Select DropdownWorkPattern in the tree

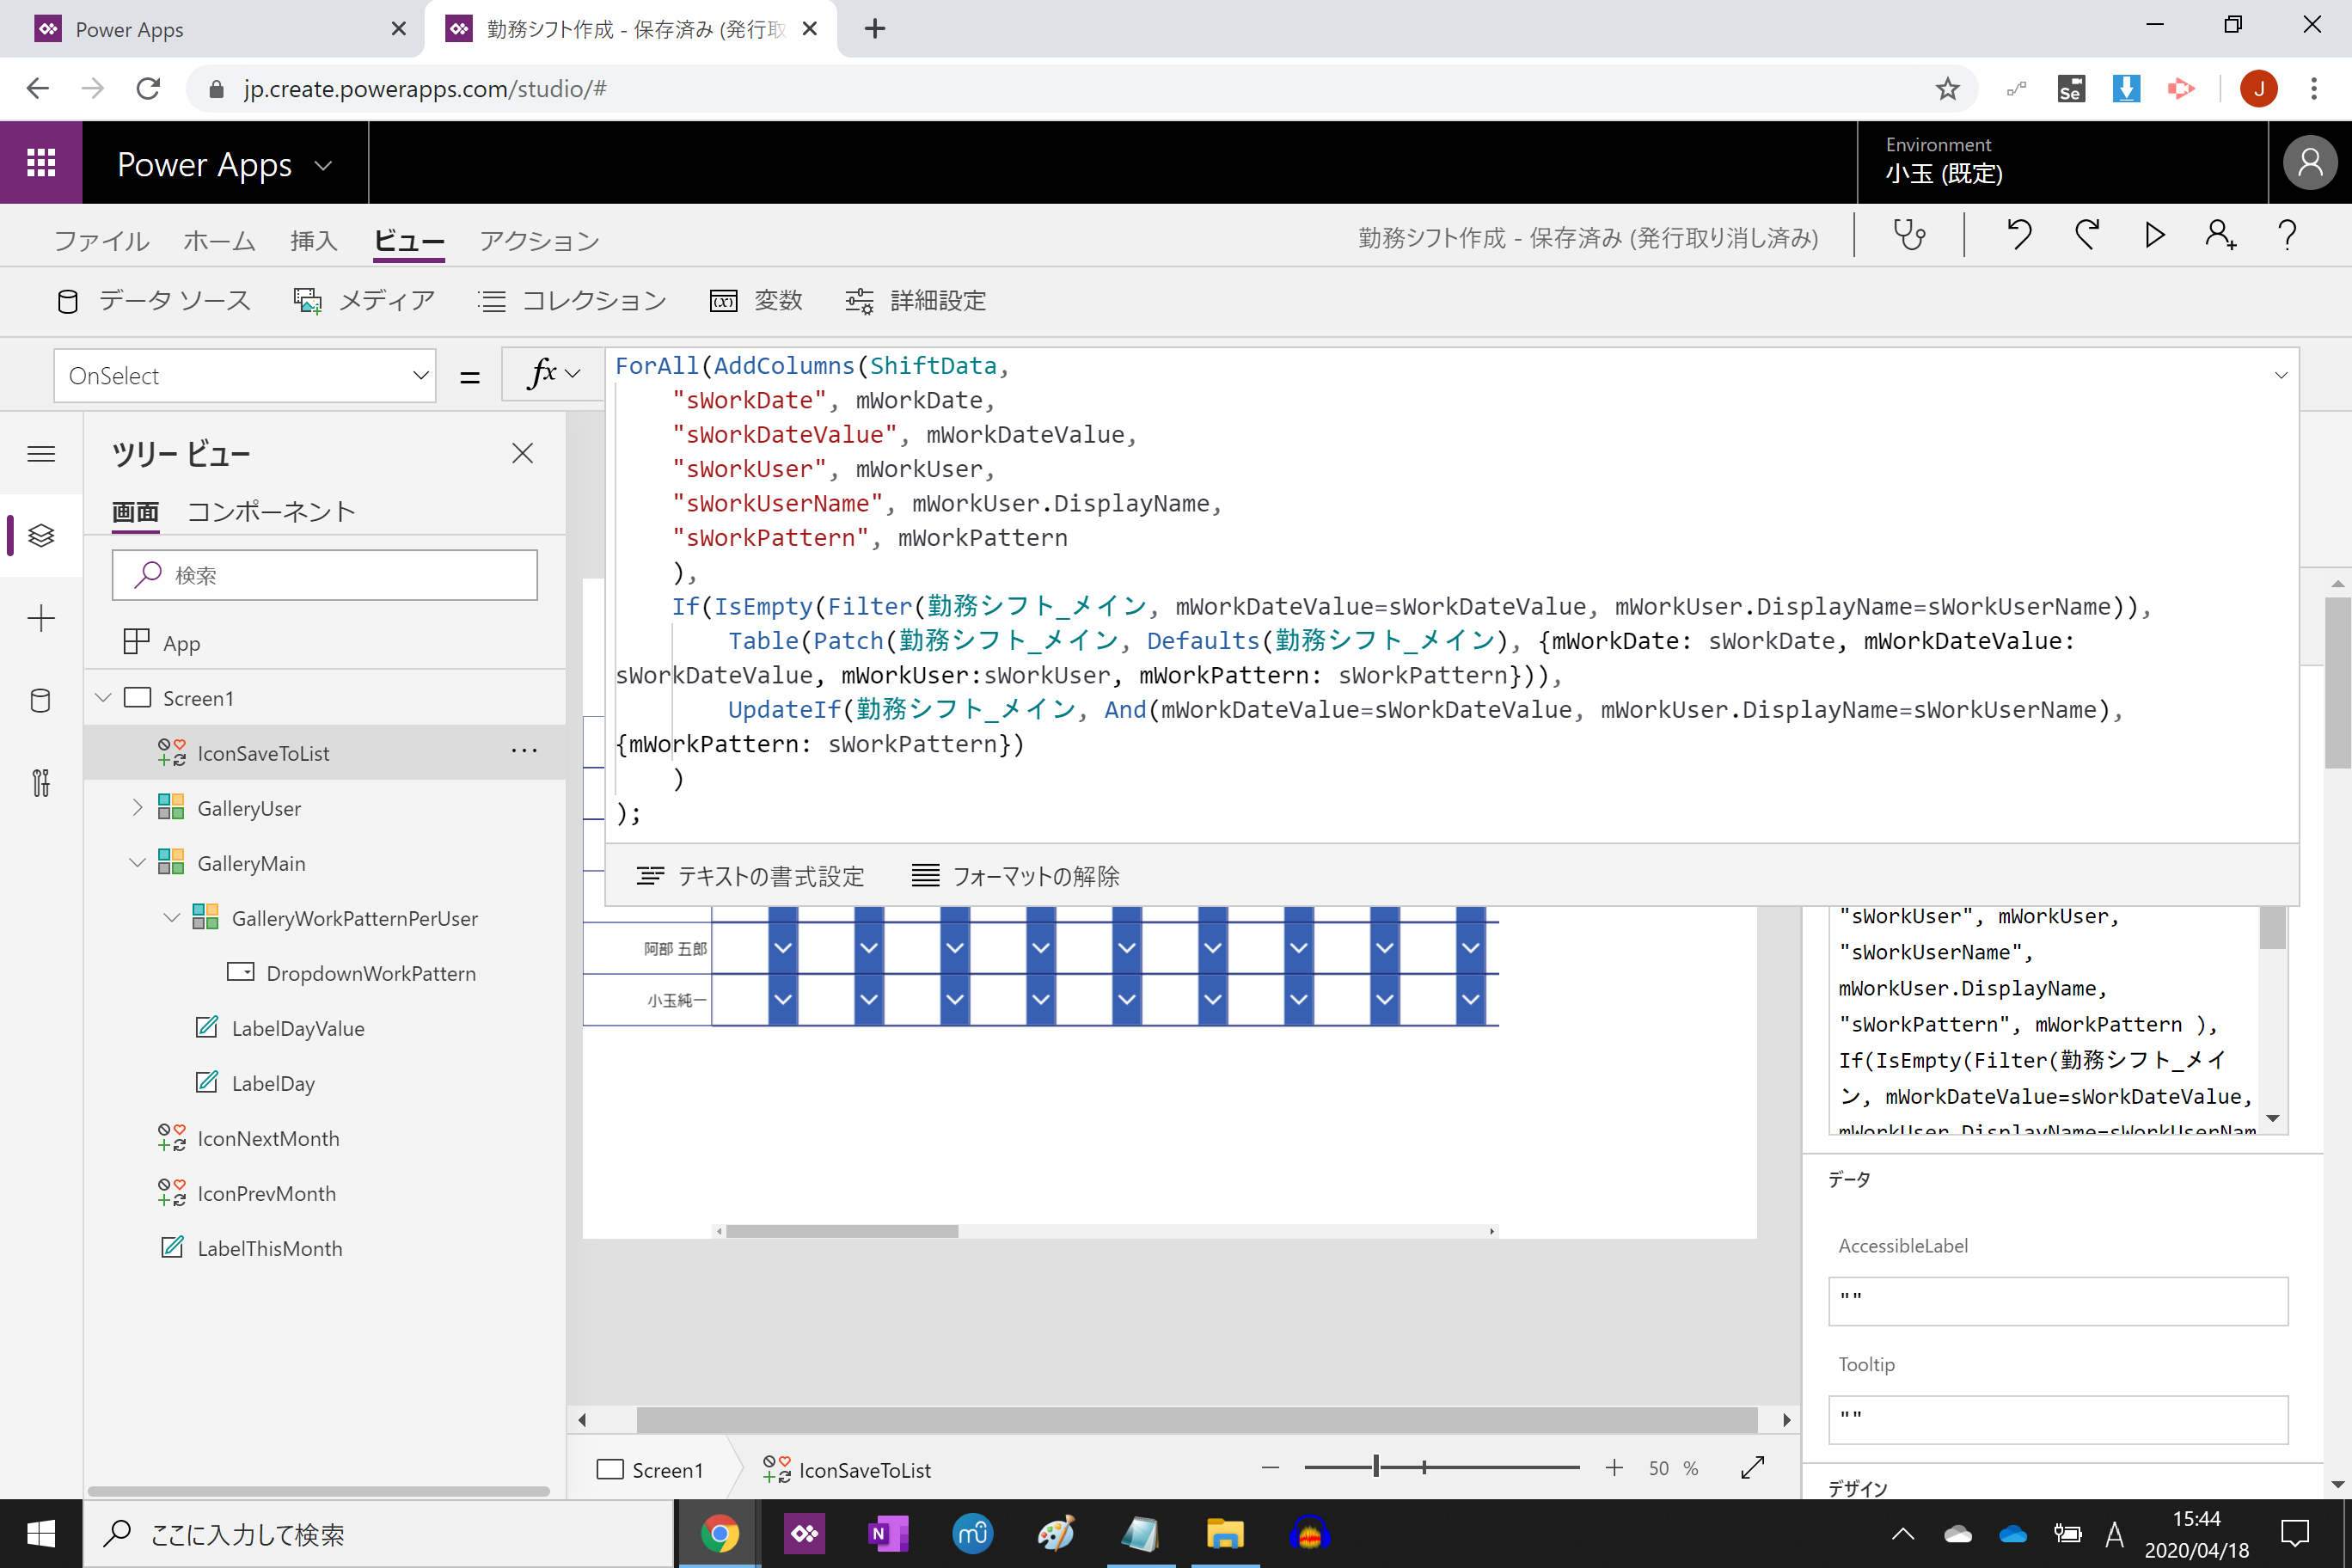click(x=370, y=973)
